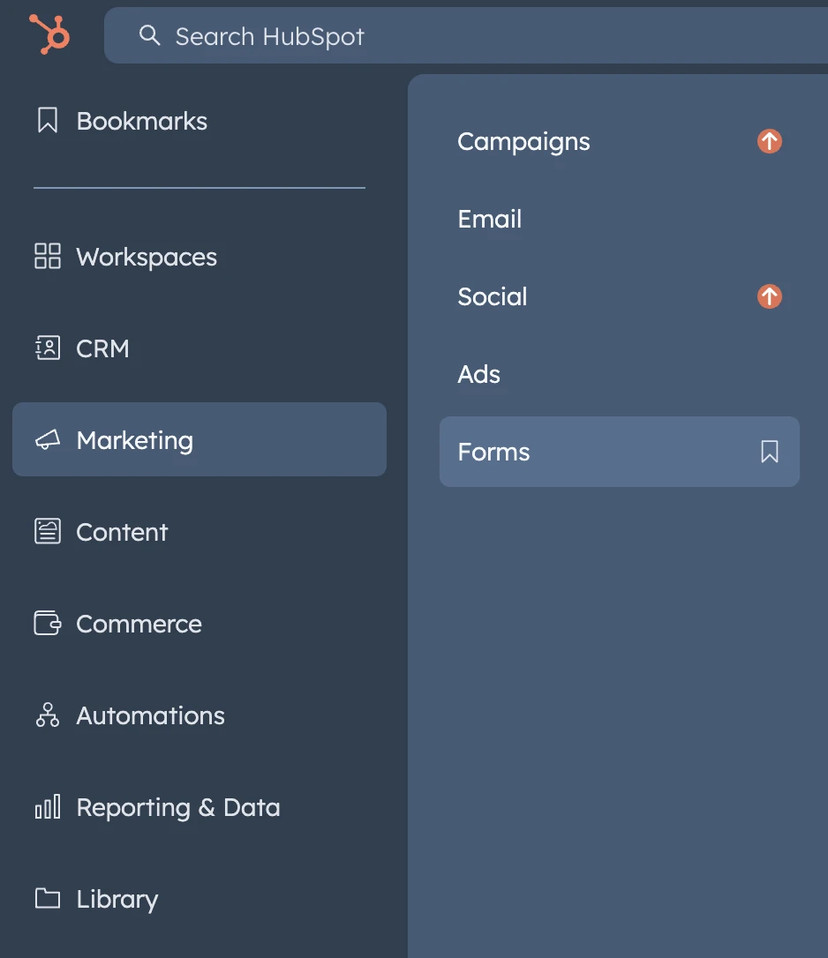
Task: Click the Reporting & Data bar chart icon
Action: point(46,804)
